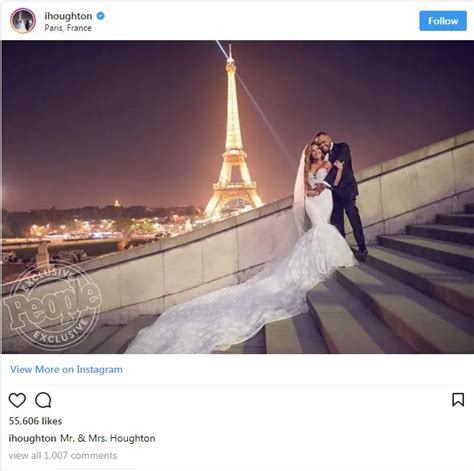
Task: Like the post with the heart icon
Action: 17,400
